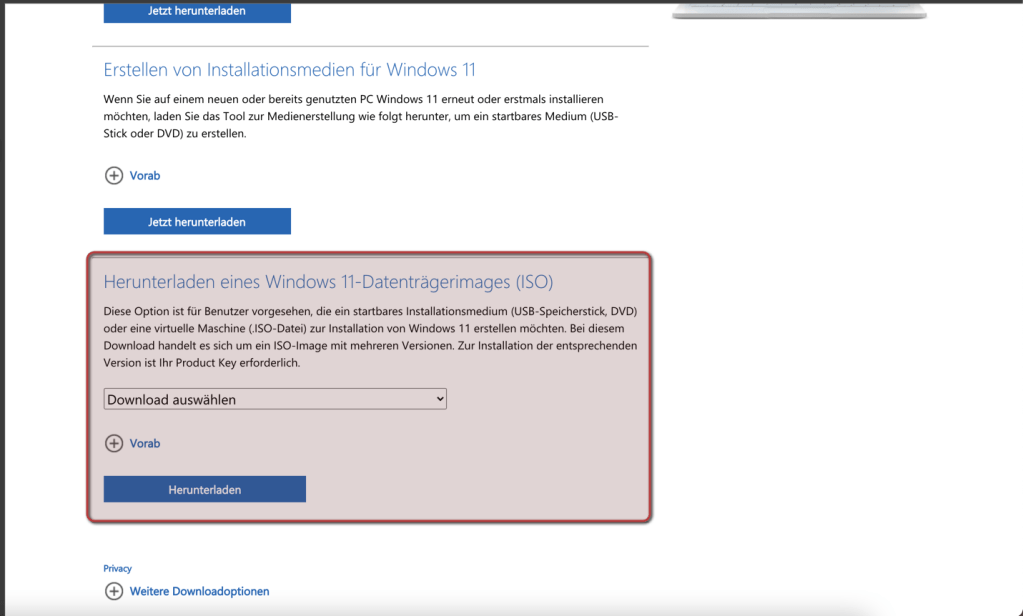1023x616 pixels.
Task: Click the arrow of Download auswählen combo box
Action: click(439, 399)
